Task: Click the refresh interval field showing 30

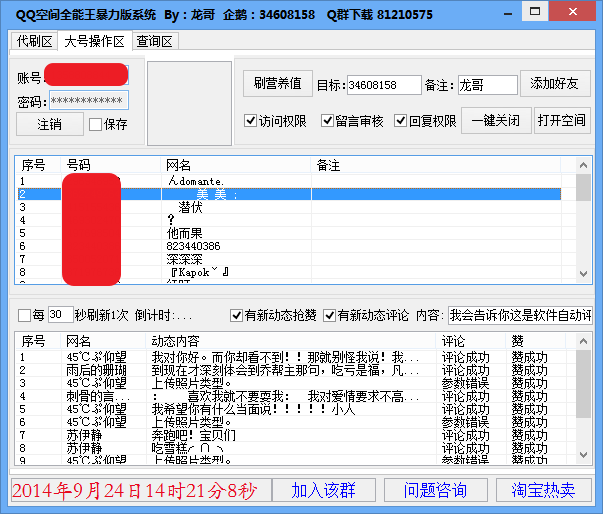Action: [x=61, y=315]
